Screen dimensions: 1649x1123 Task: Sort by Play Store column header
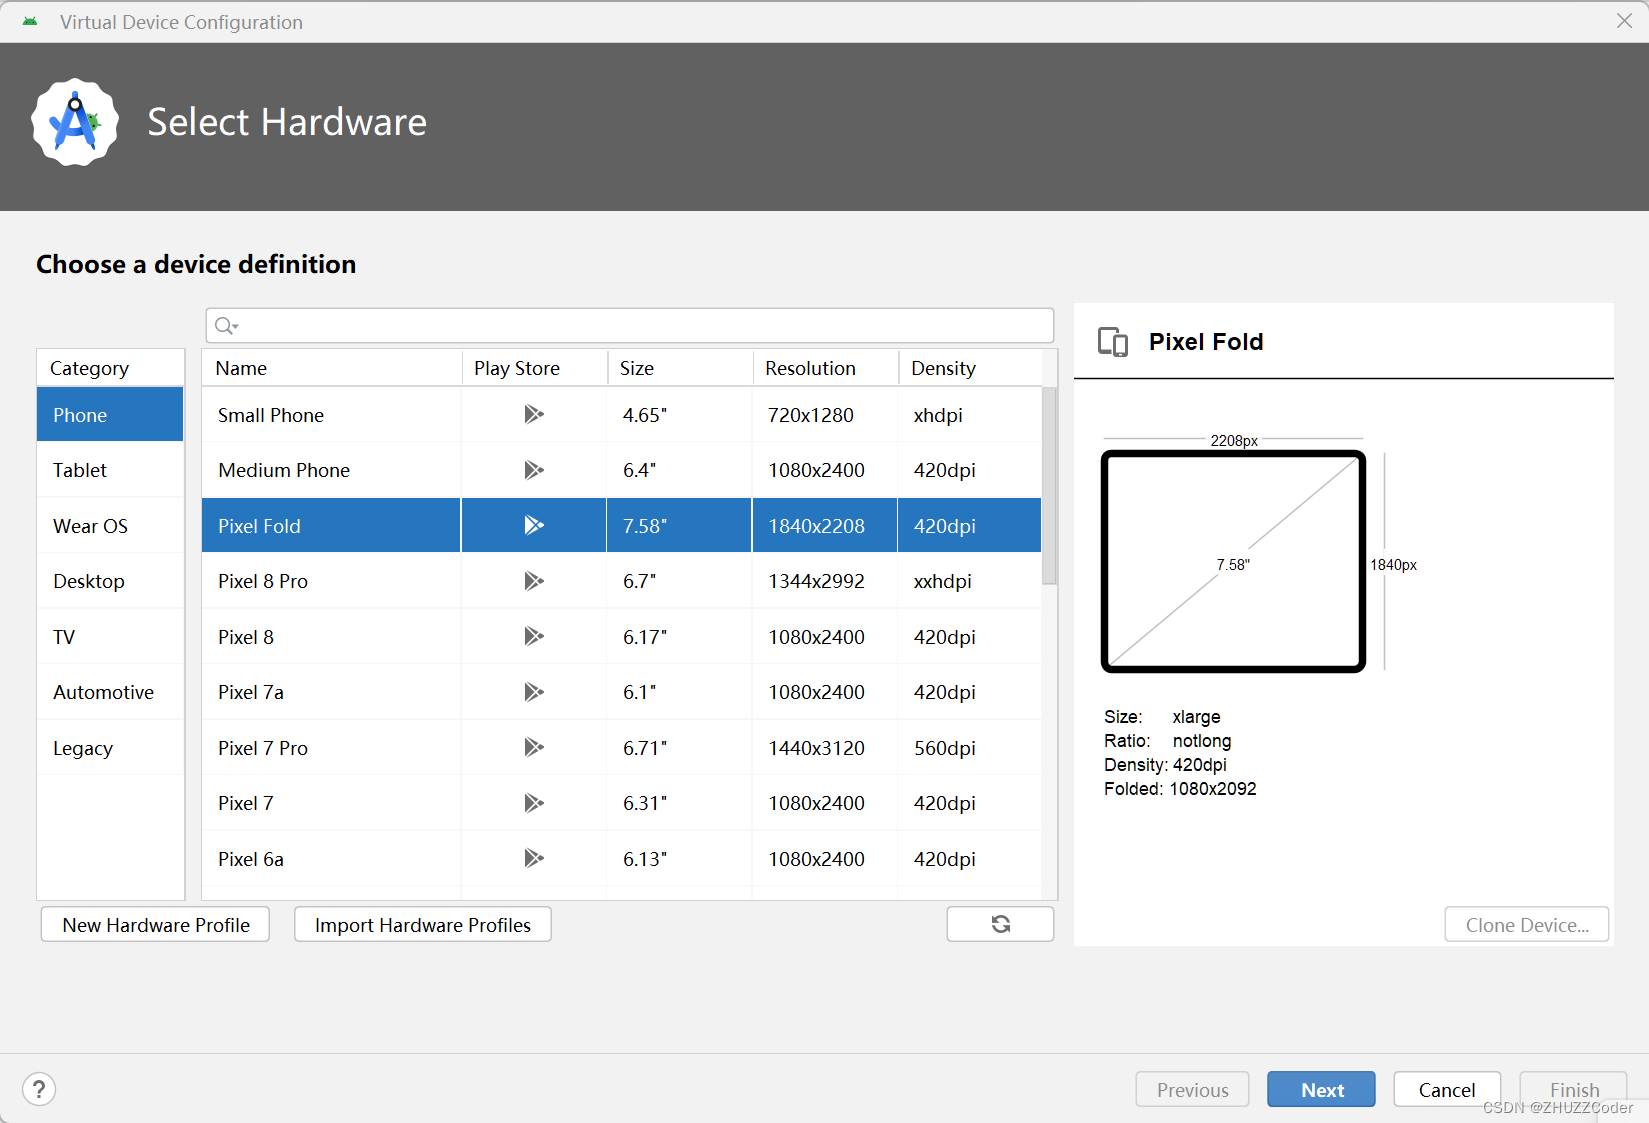point(534,368)
